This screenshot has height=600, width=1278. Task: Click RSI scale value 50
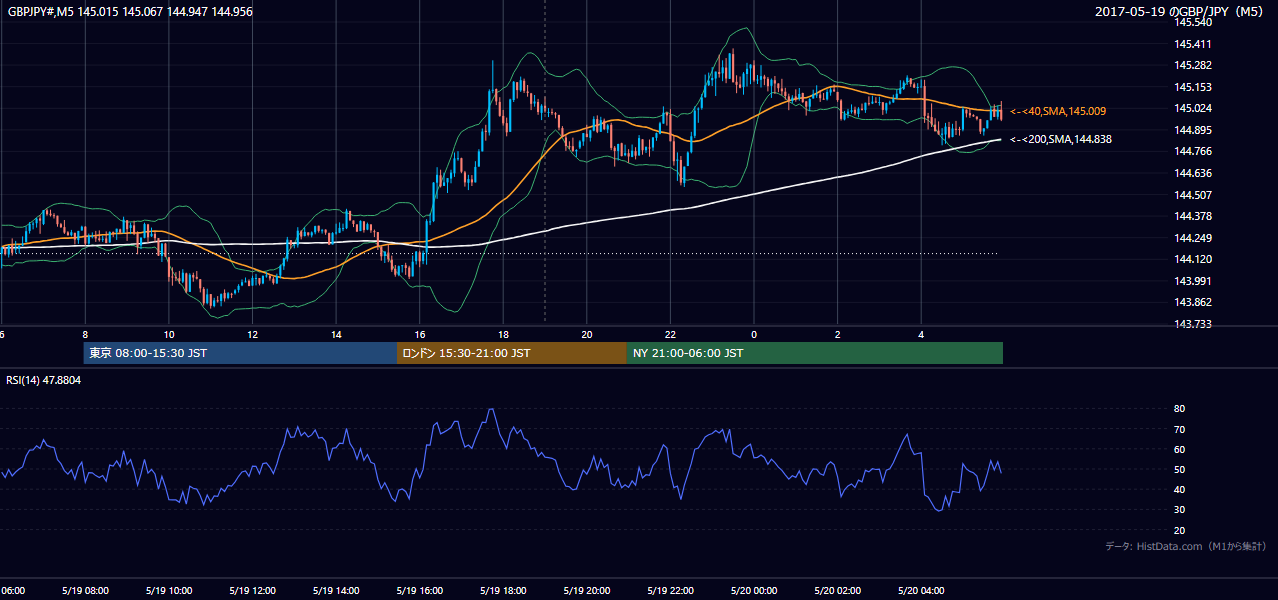tap(1180, 470)
